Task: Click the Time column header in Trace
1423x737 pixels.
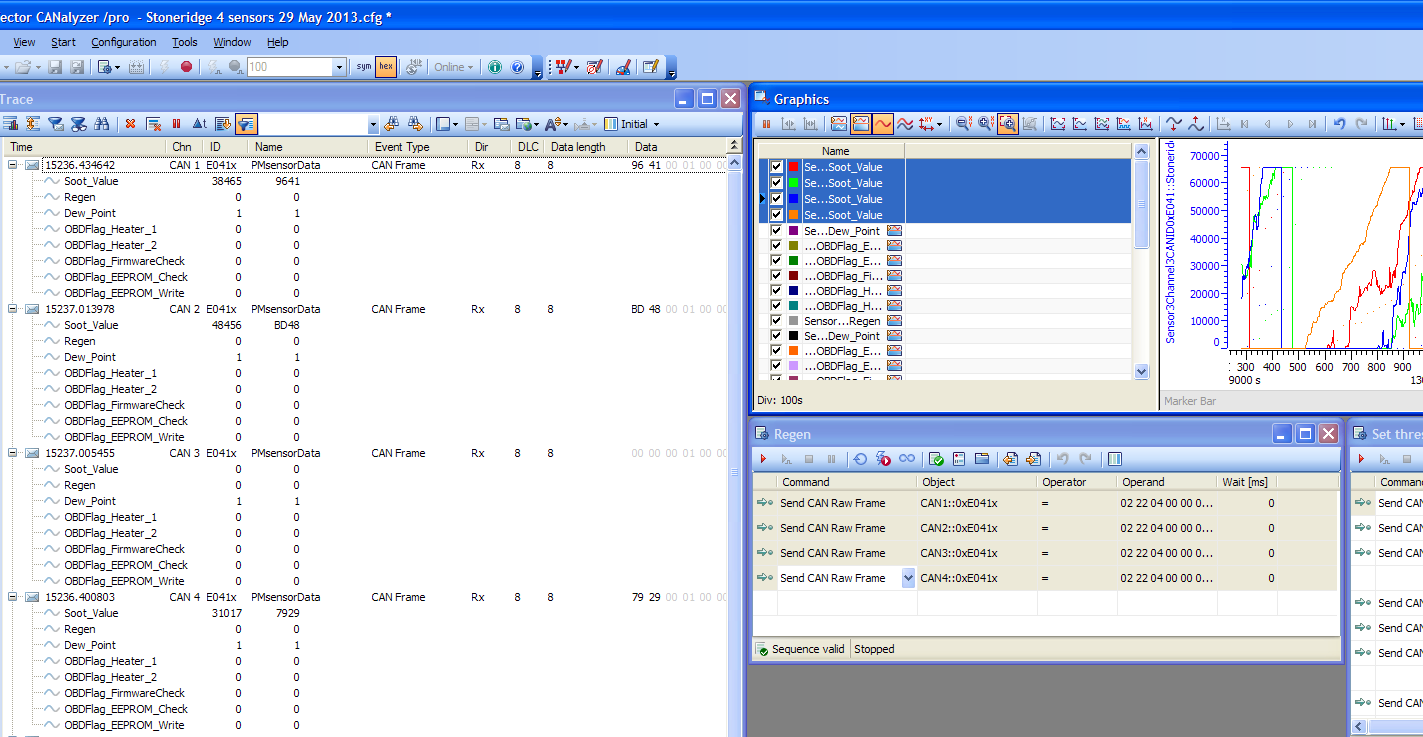Action: 83,147
